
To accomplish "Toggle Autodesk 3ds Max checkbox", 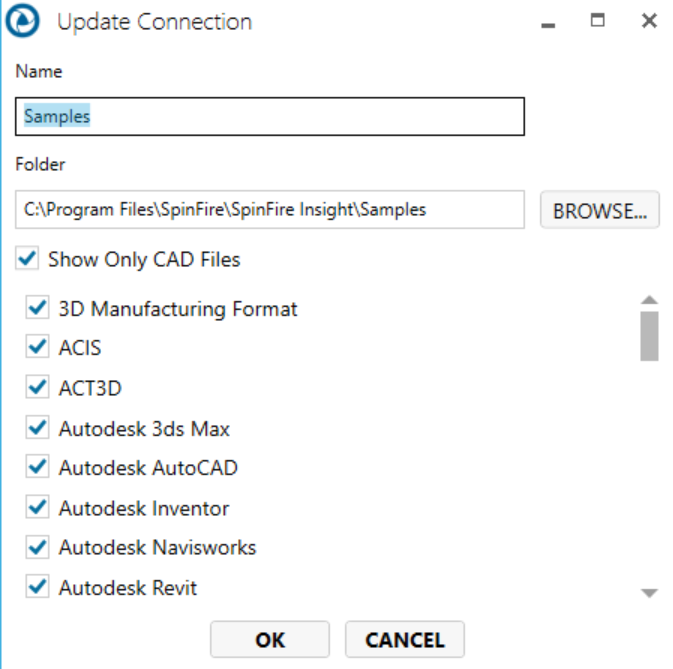I will tap(38, 428).
